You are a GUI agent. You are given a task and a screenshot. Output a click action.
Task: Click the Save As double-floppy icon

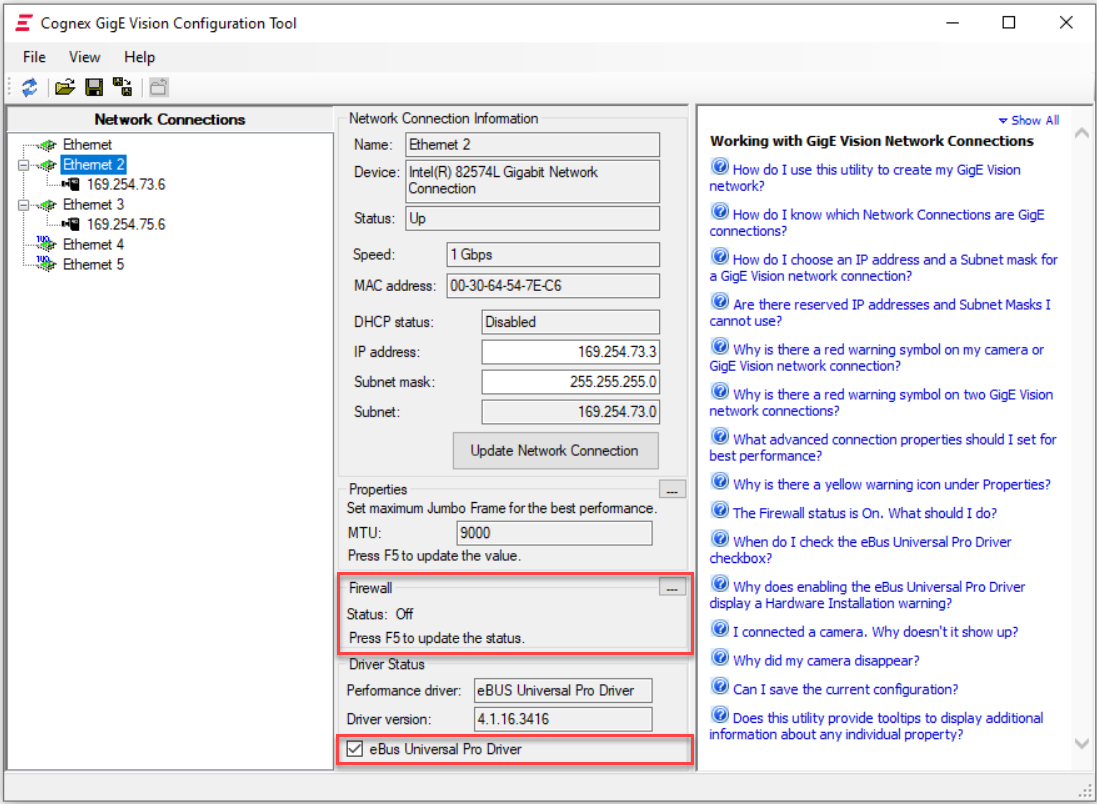coord(123,88)
